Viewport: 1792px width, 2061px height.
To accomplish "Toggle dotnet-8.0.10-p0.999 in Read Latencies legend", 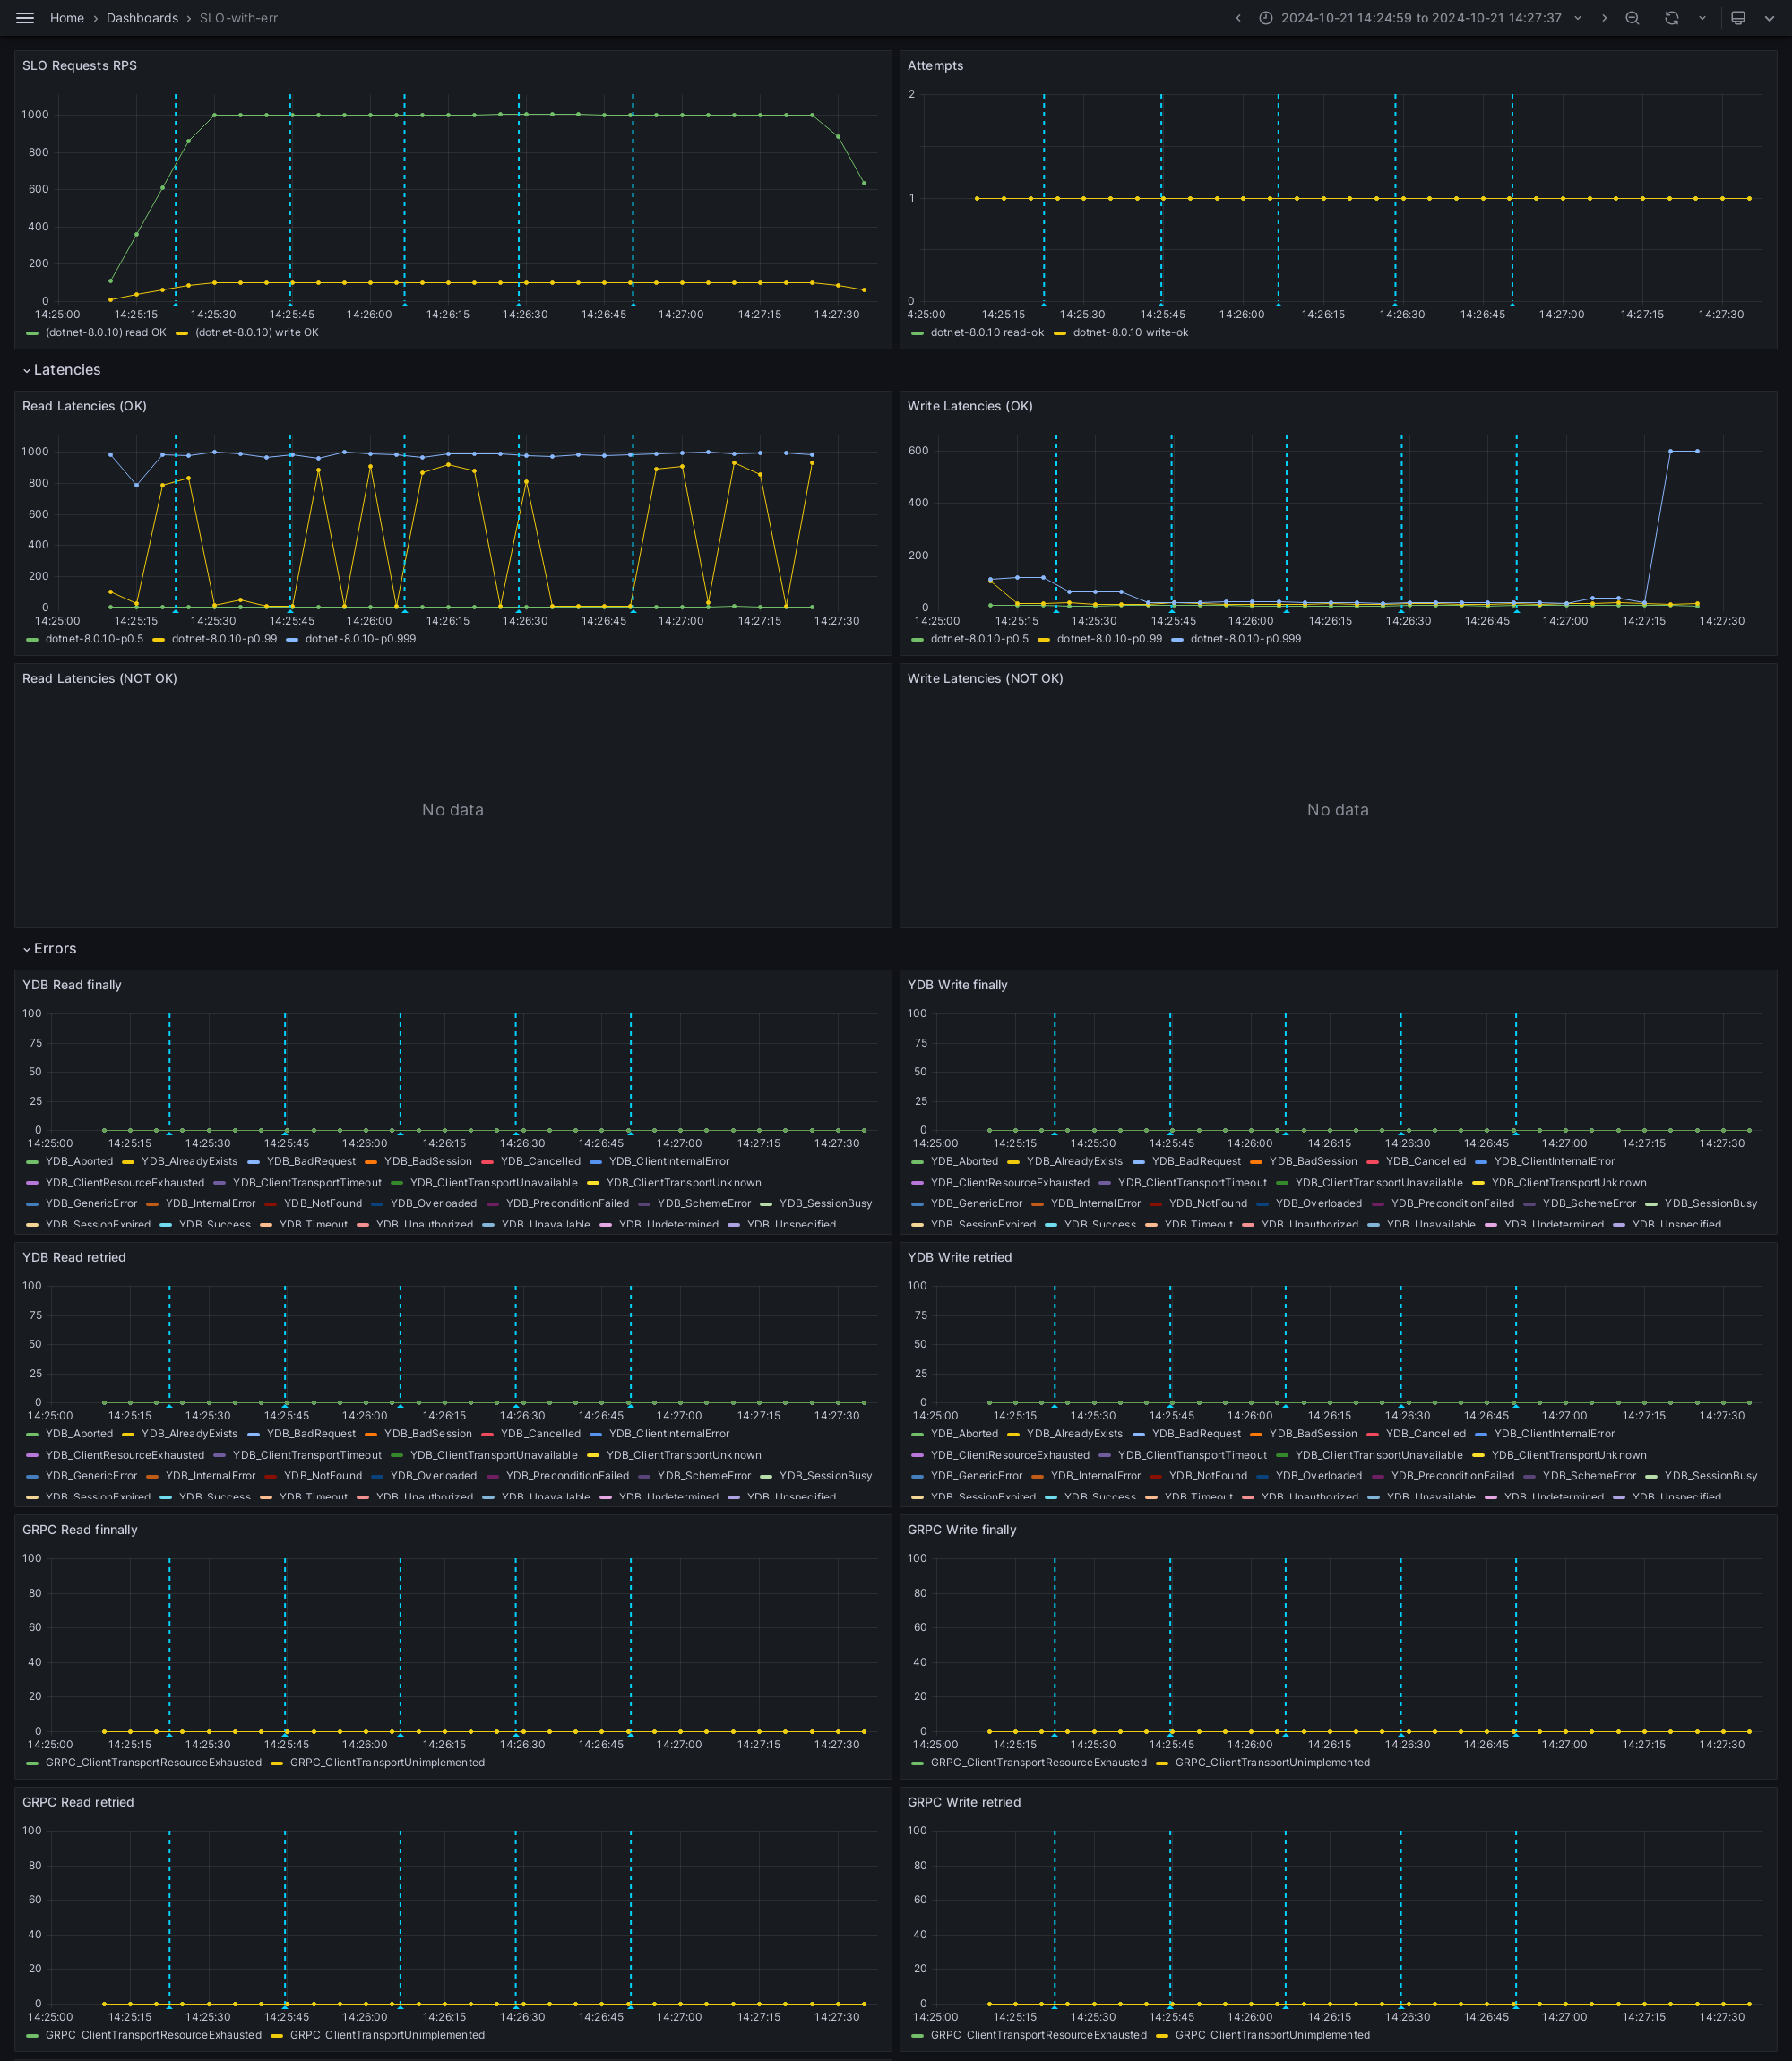I will coord(360,639).
